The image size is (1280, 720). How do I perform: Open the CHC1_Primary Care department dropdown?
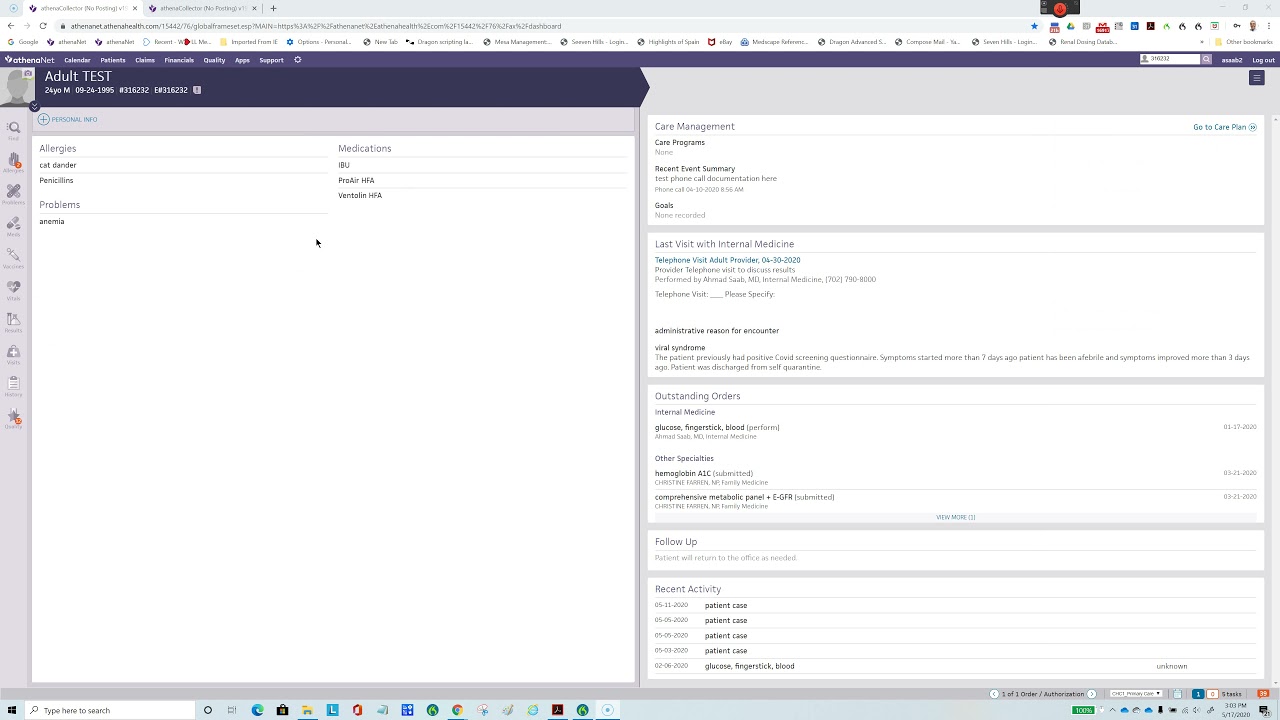point(1135,694)
